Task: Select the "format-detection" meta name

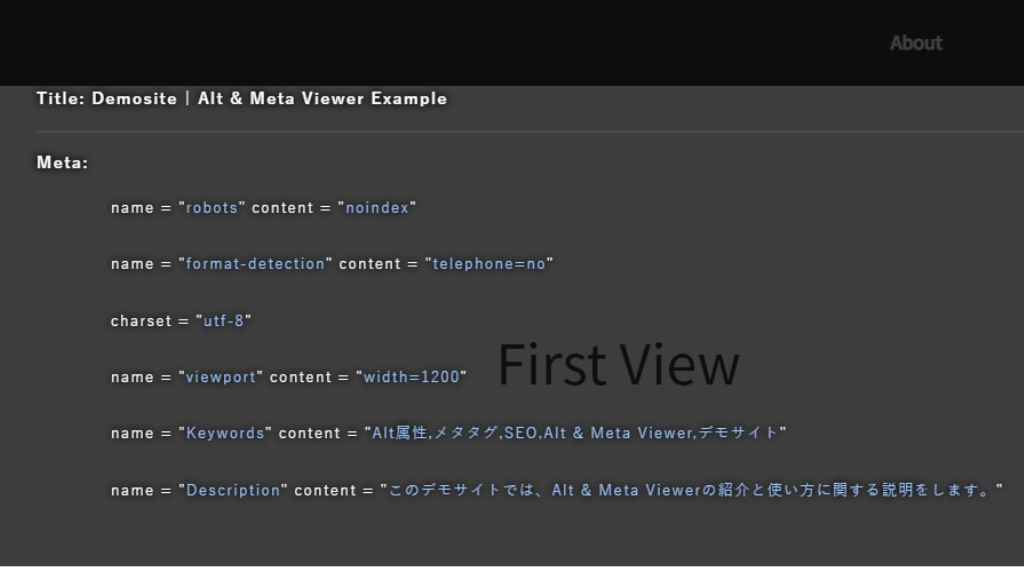Action: tap(256, 264)
